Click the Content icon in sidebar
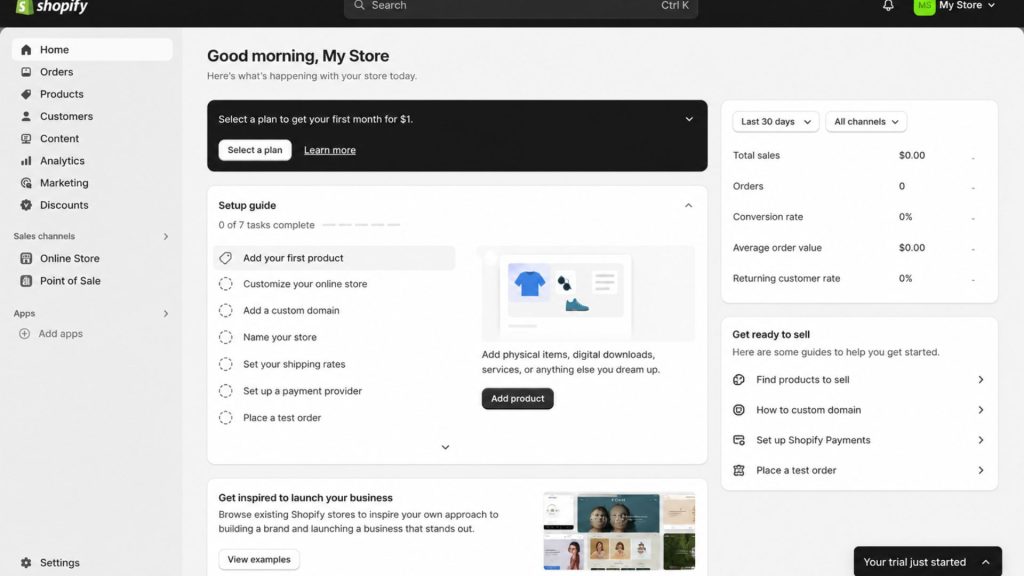Viewport: 1024px width, 576px height. coord(26,138)
